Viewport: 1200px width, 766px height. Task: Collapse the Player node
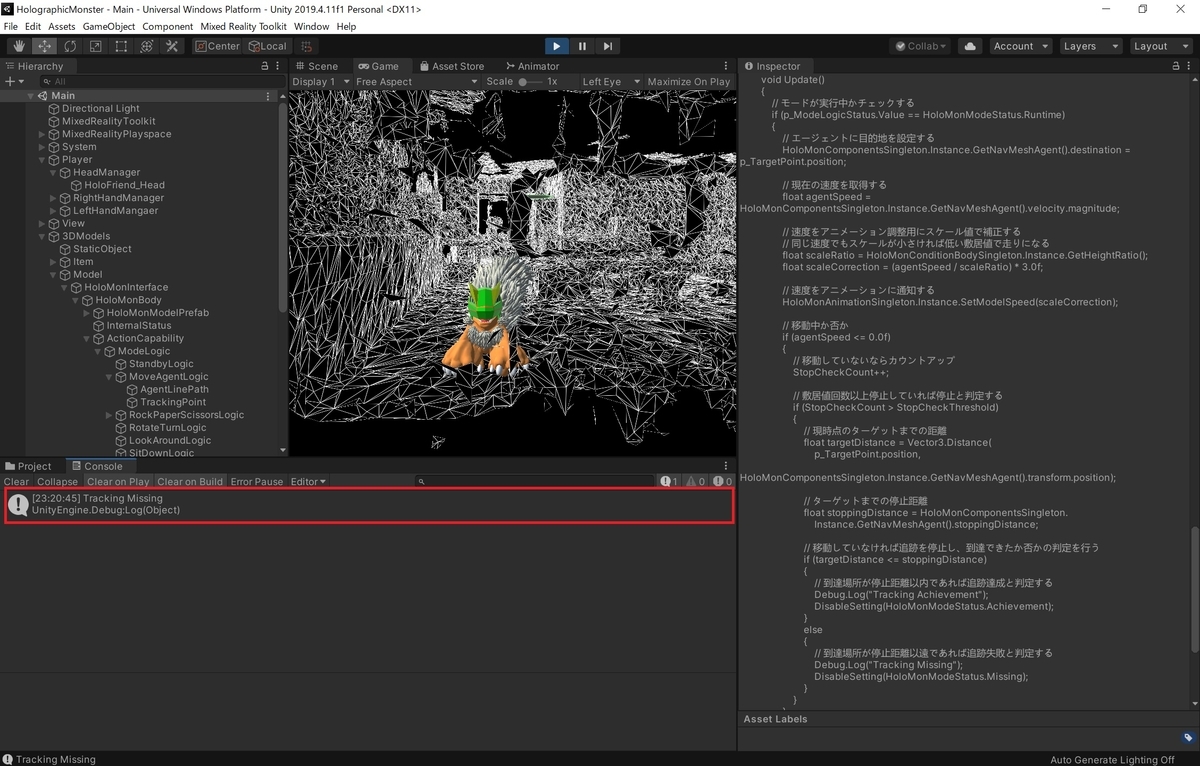point(42,160)
